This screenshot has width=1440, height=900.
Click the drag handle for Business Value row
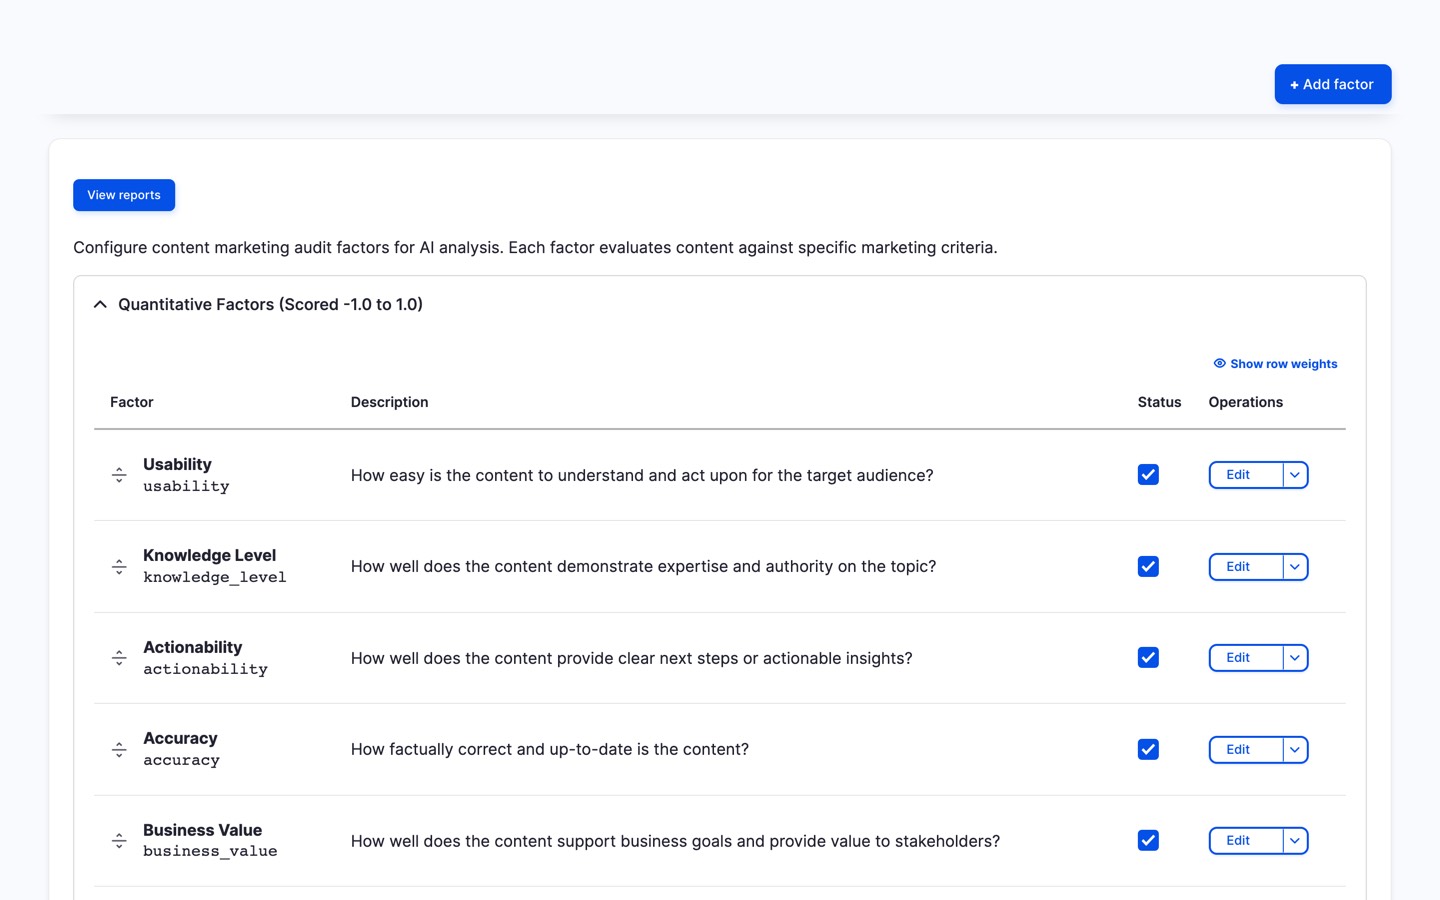pyautogui.click(x=119, y=841)
